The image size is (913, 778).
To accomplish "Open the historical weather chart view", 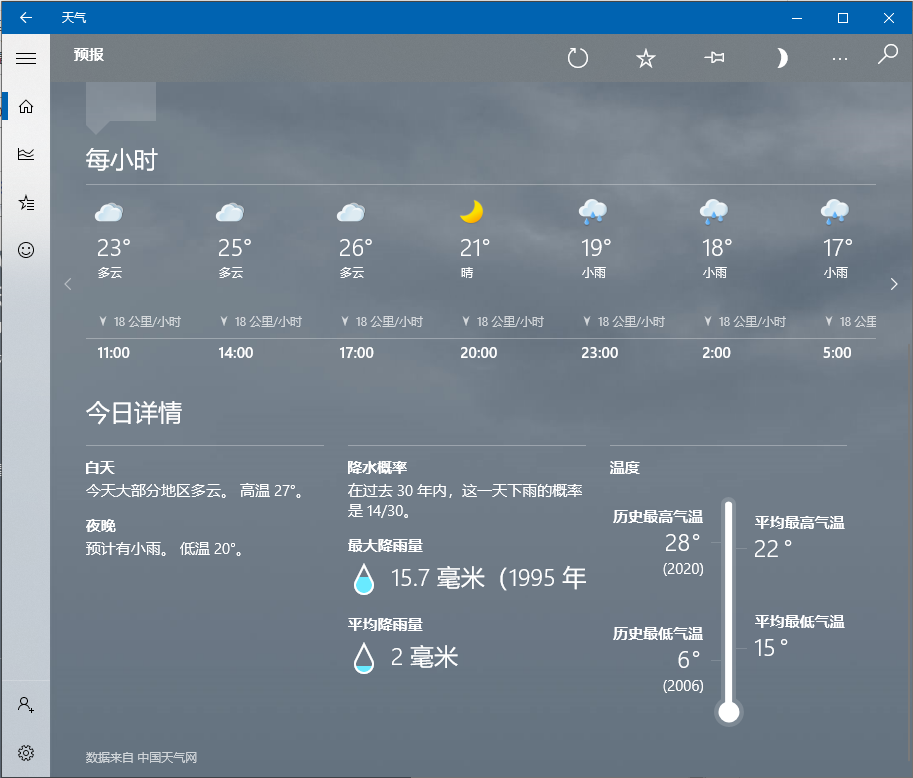I will tap(25, 154).
